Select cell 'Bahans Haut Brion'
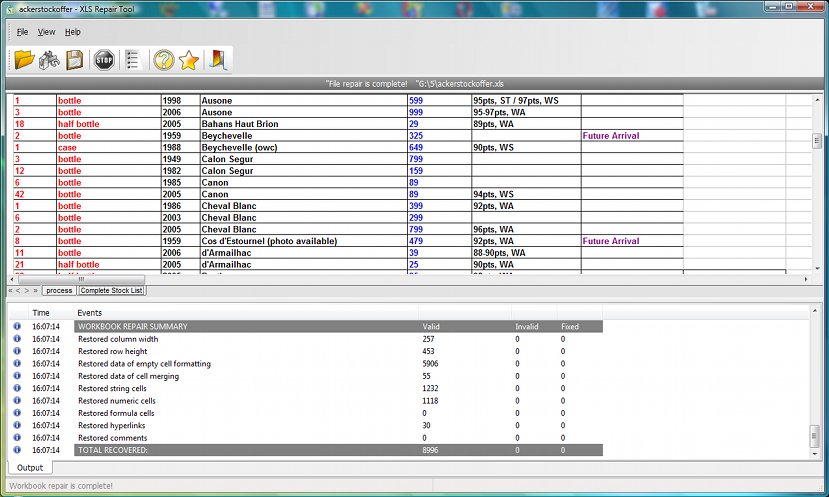 [x=303, y=124]
